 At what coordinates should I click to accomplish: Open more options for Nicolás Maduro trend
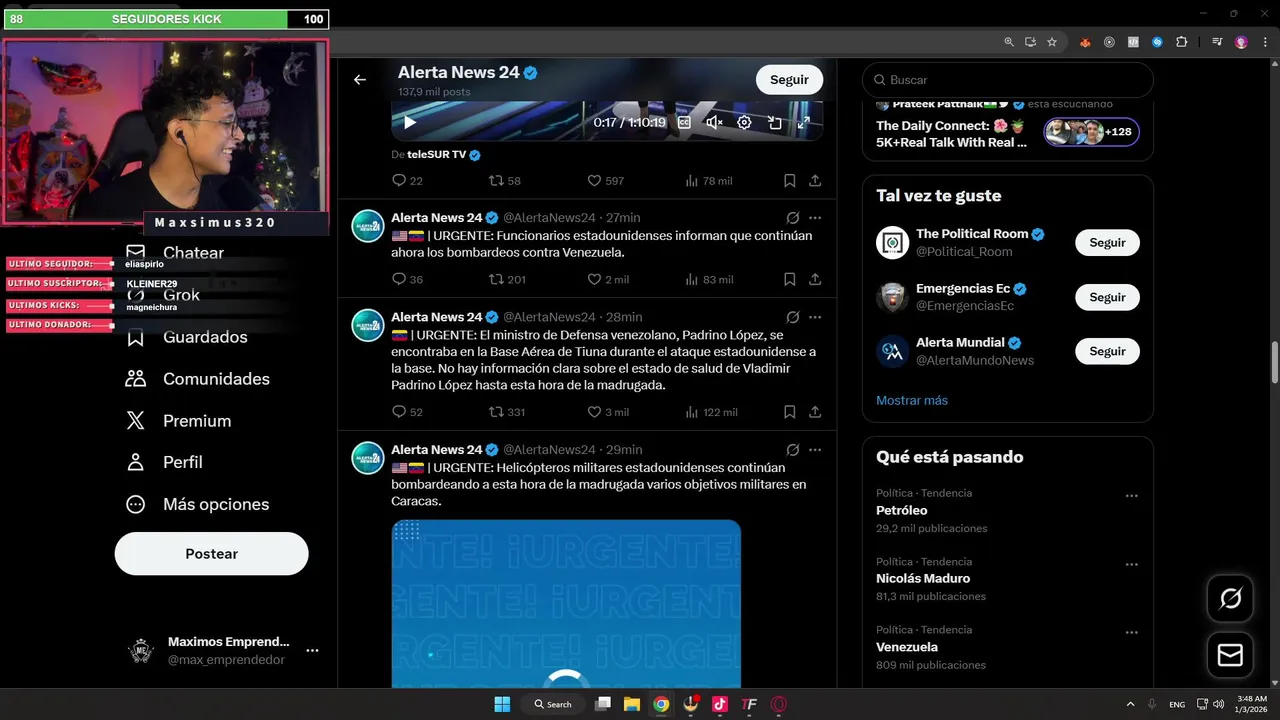(x=1131, y=565)
